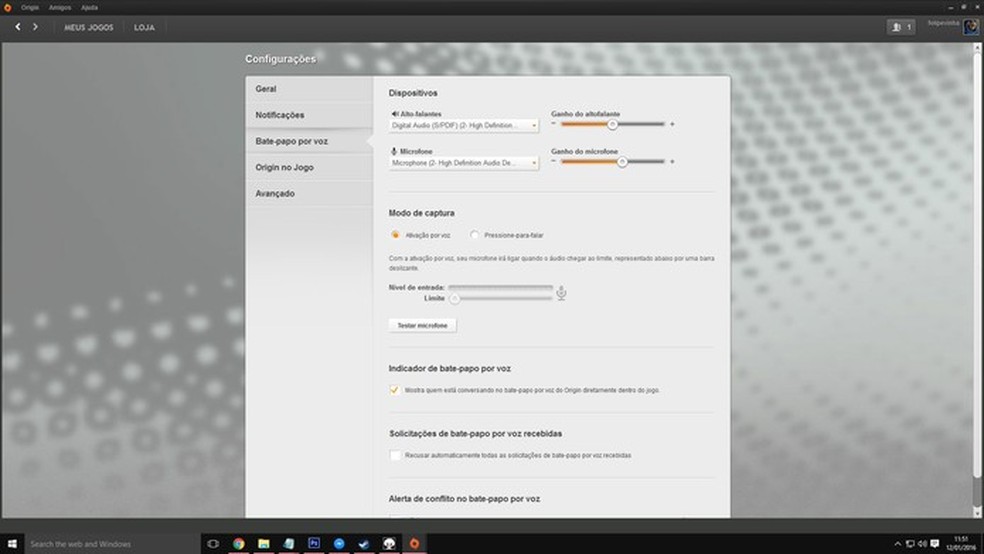Click the Testar microfone button
Image resolution: width=984 pixels, height=554 pixels.
(422, 326)
